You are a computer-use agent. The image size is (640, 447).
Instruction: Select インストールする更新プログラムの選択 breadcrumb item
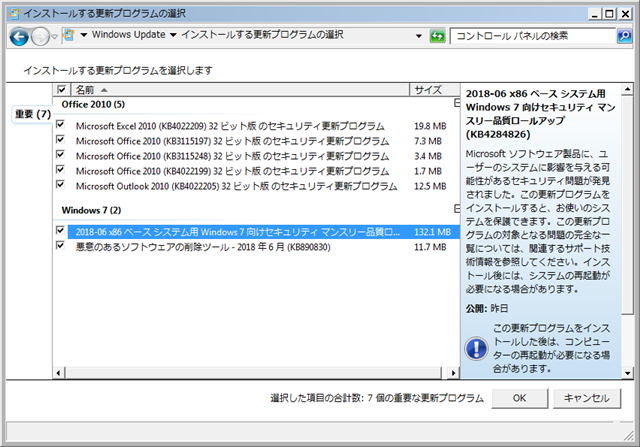coord(262,35)
